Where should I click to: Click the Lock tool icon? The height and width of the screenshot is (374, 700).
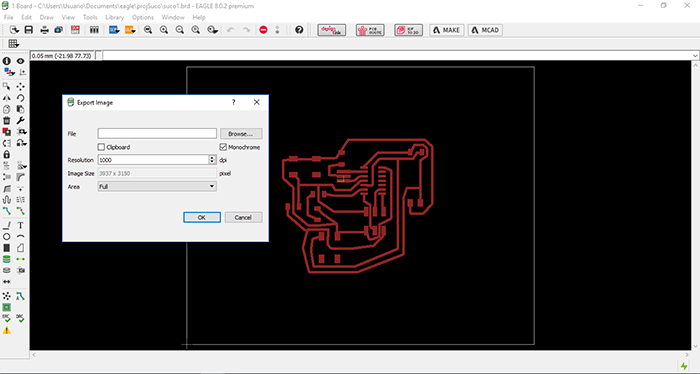click(x=7, y=154)
